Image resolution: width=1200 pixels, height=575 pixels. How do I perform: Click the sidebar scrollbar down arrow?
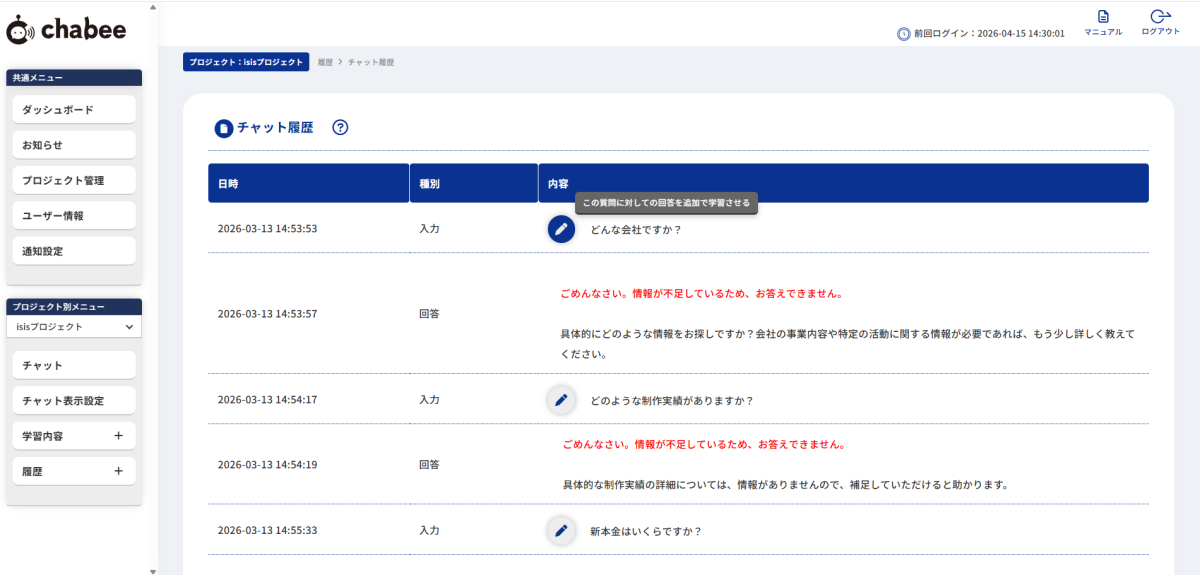pos(153,570)
